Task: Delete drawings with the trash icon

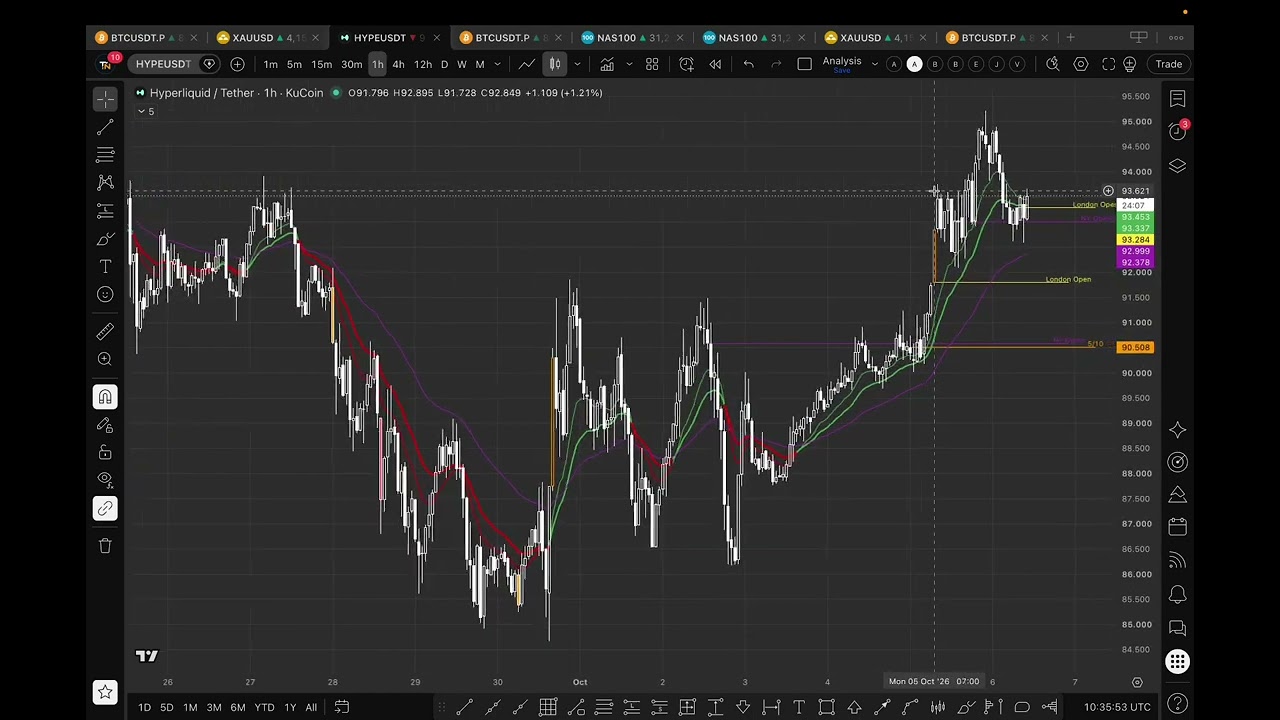Action: [x=105, y=545]
